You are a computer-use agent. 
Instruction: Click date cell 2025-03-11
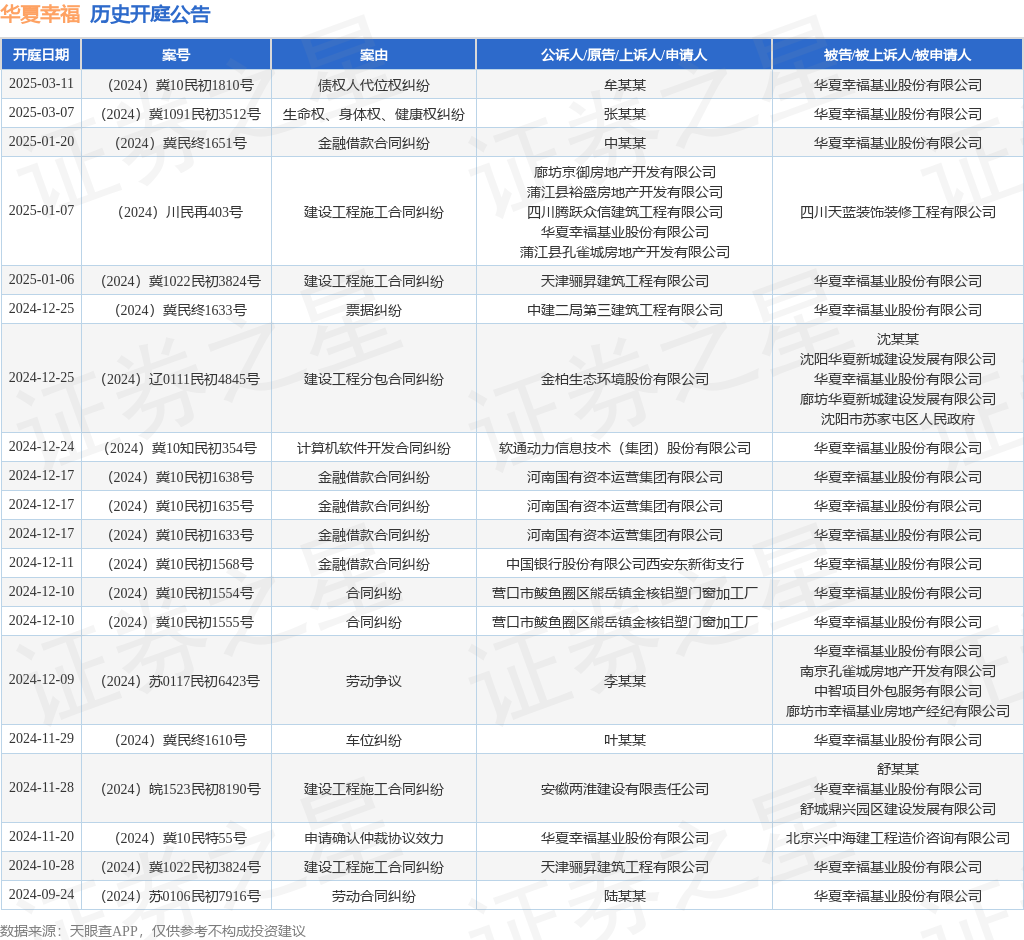click(x=41, y=84)
